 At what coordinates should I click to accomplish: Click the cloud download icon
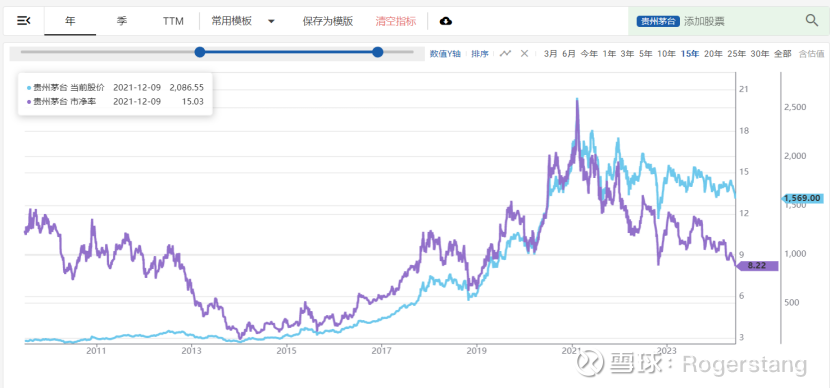[x=446, y=21]
